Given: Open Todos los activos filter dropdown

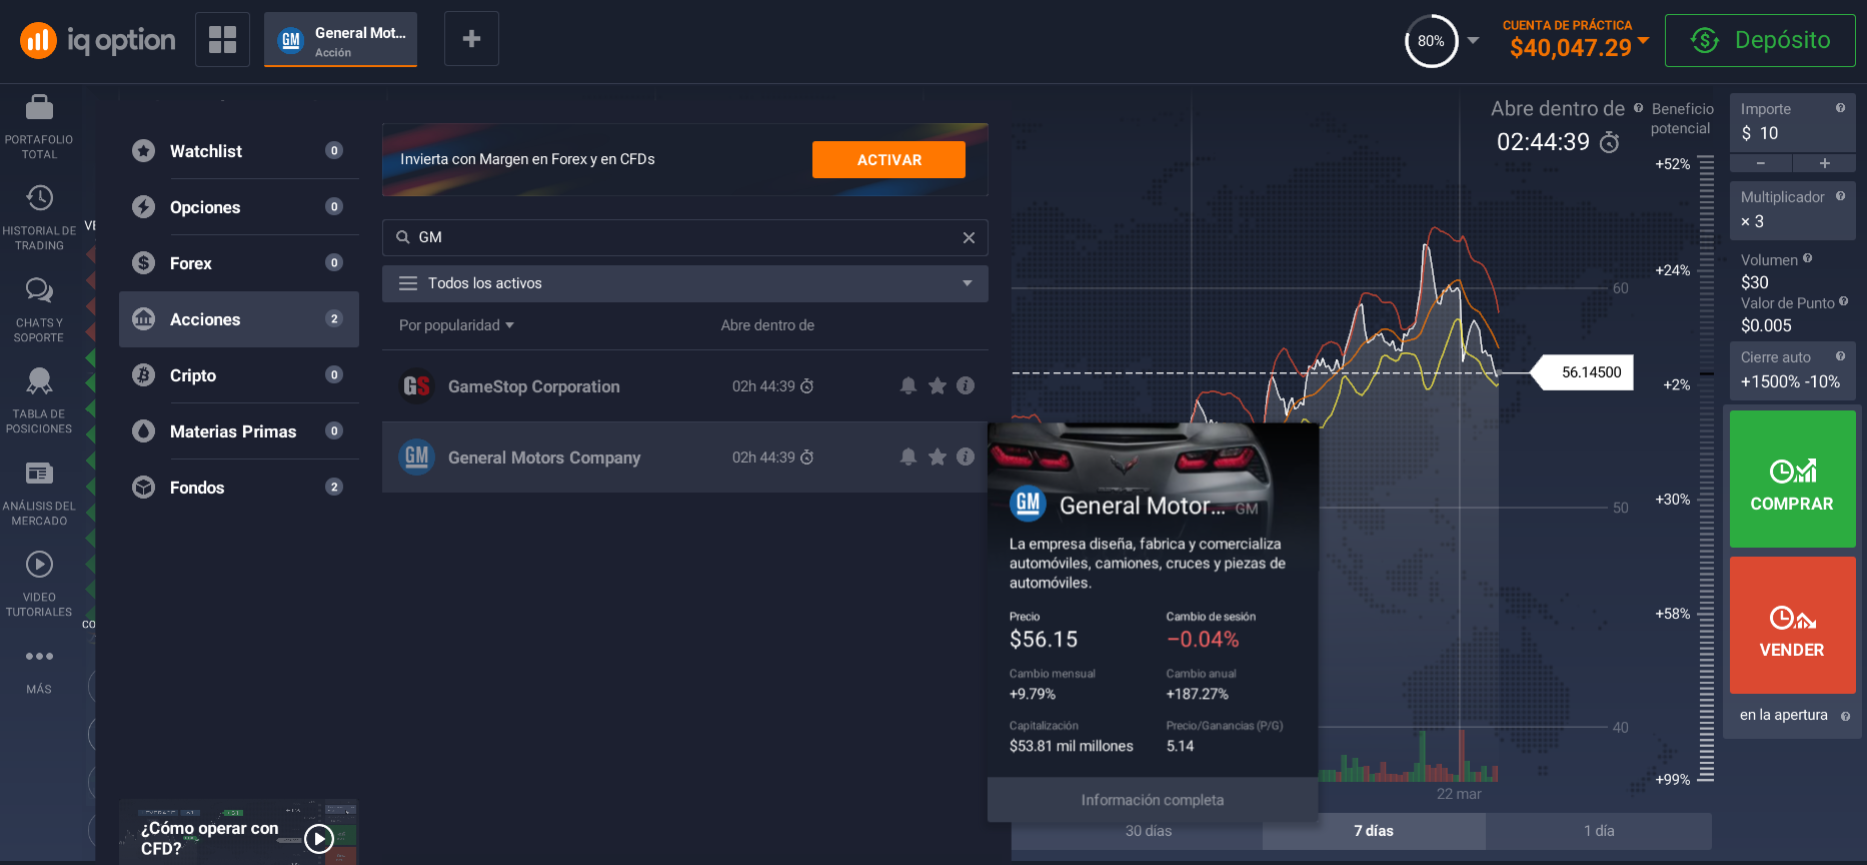Looking at the screenshot, I should 685,283.
